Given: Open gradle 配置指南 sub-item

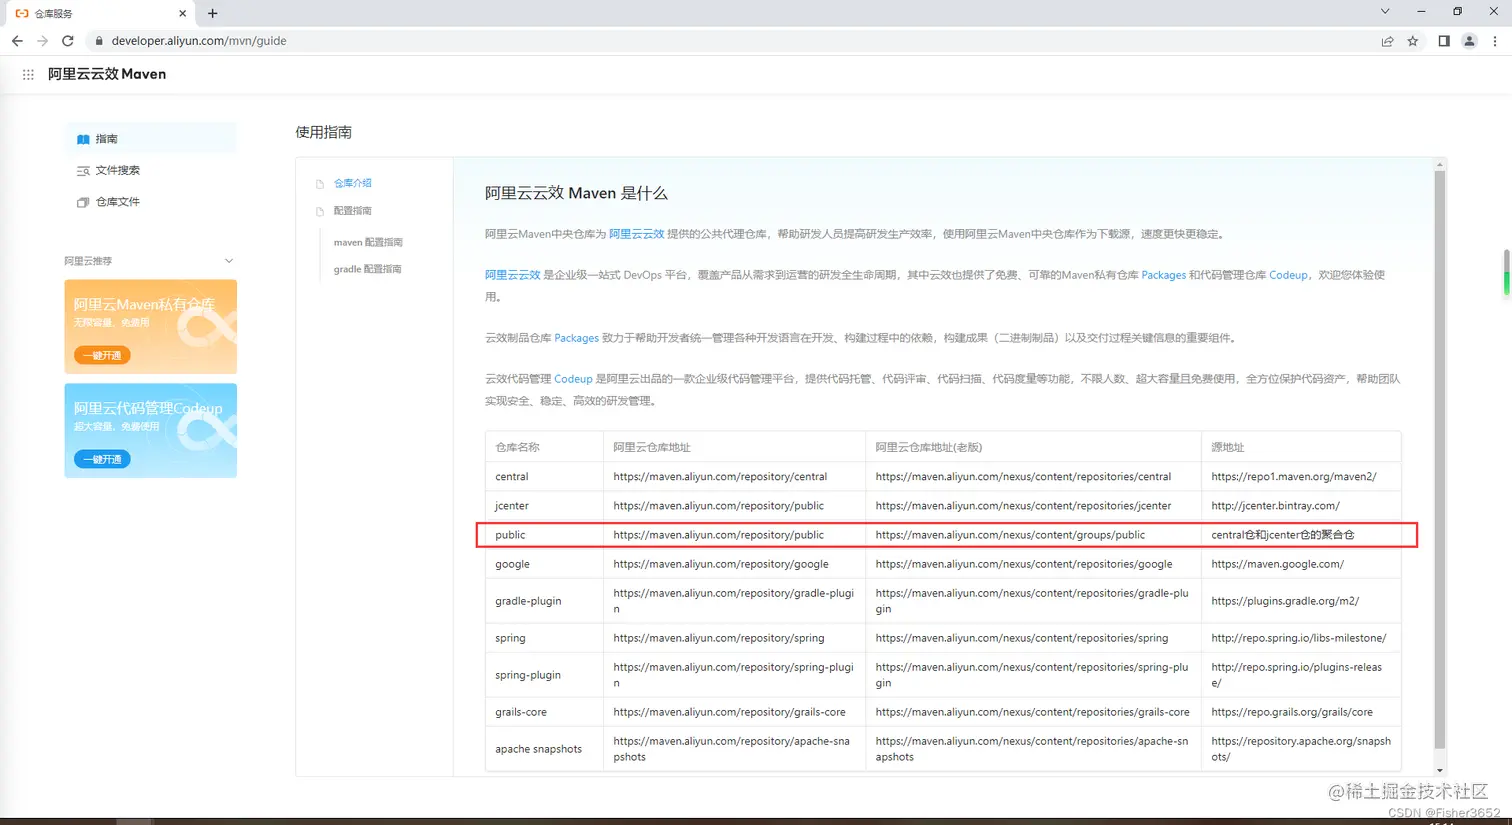Looking at the screenshot, I should click(x=367, y=269).
